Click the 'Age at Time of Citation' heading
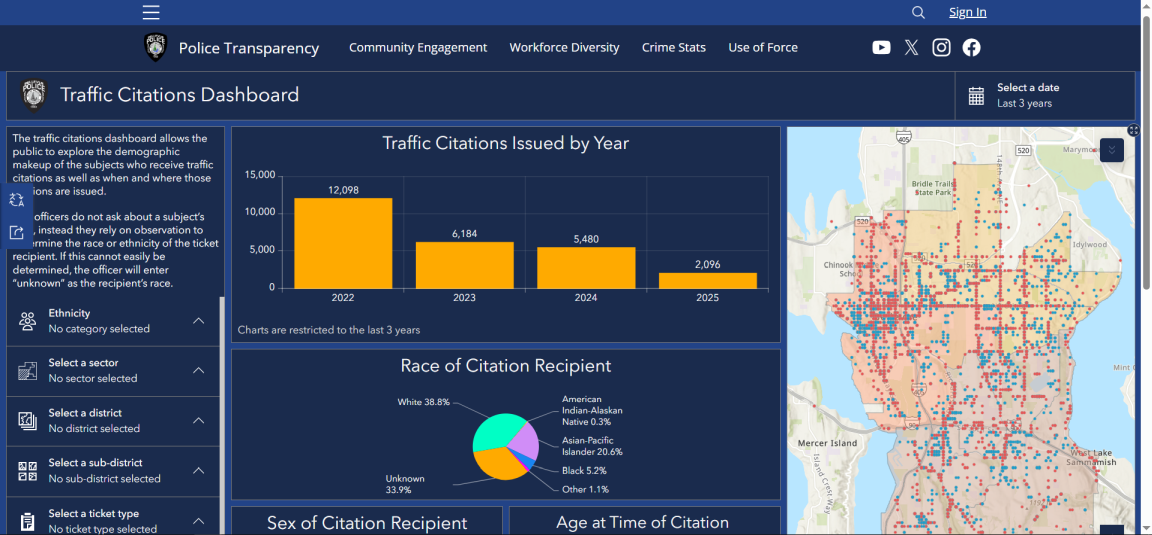 [643, 523]
